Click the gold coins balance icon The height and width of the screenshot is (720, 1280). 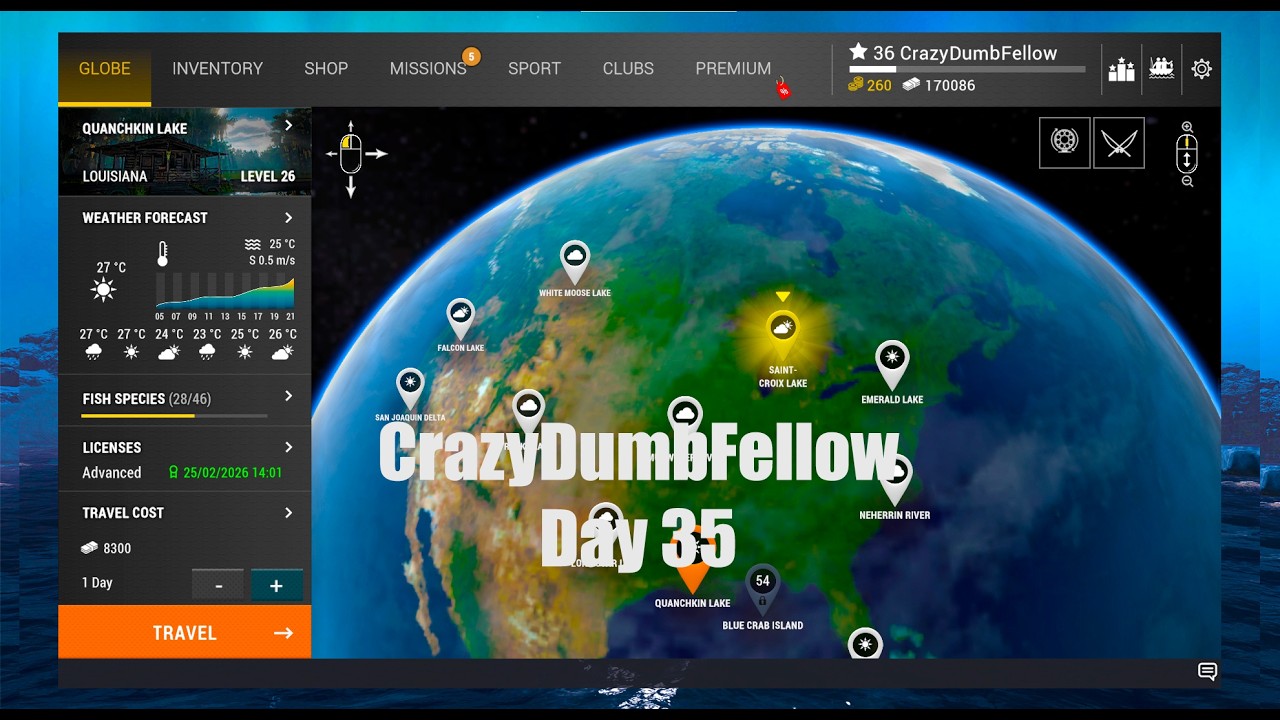coord(856,86)
